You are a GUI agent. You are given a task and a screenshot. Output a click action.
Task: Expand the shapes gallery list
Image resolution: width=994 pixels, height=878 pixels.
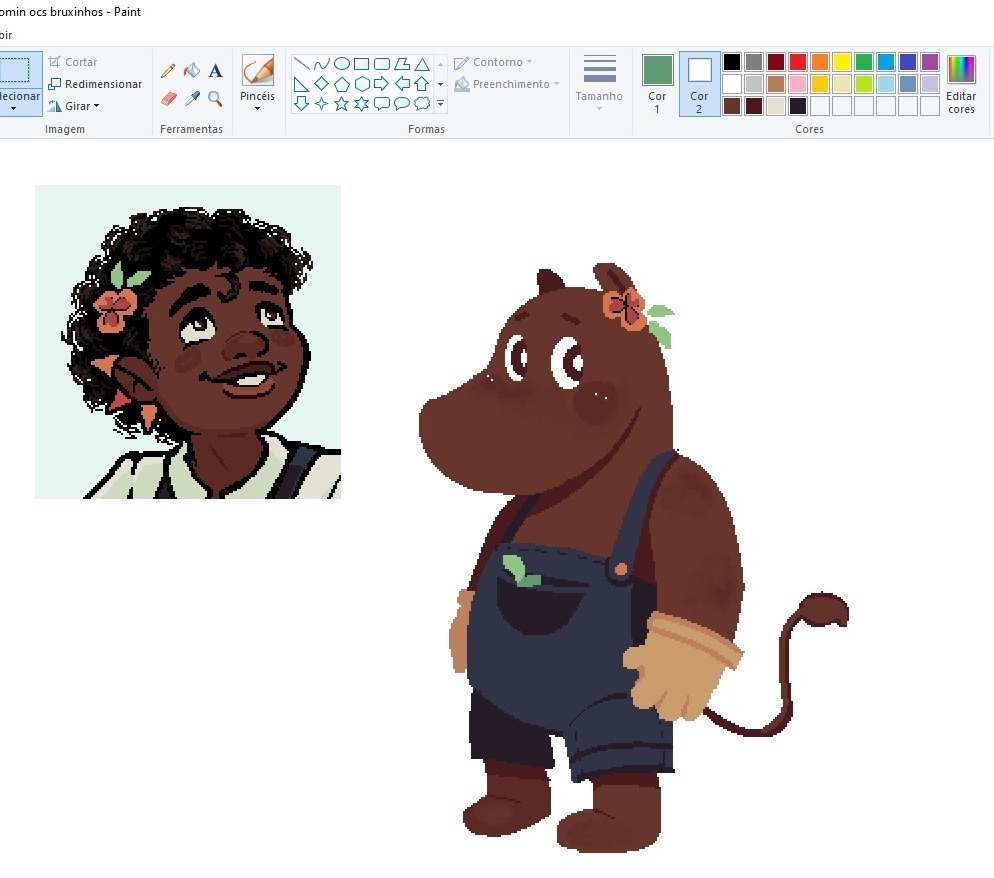pyautogui.click(x=440, y=104)
